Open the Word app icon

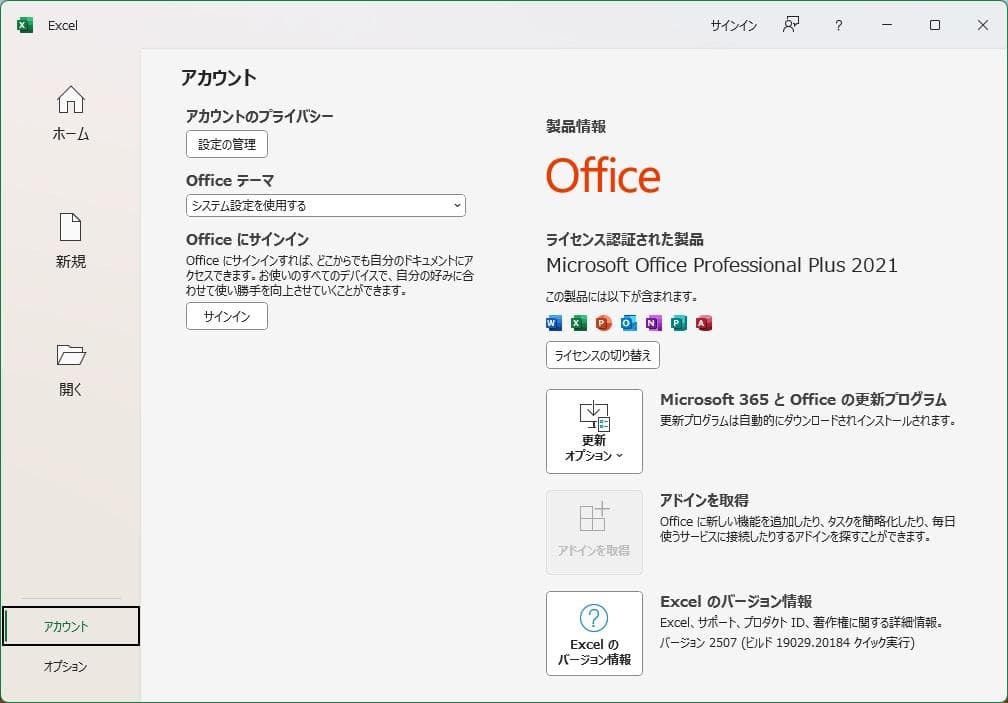pos(552,322)
